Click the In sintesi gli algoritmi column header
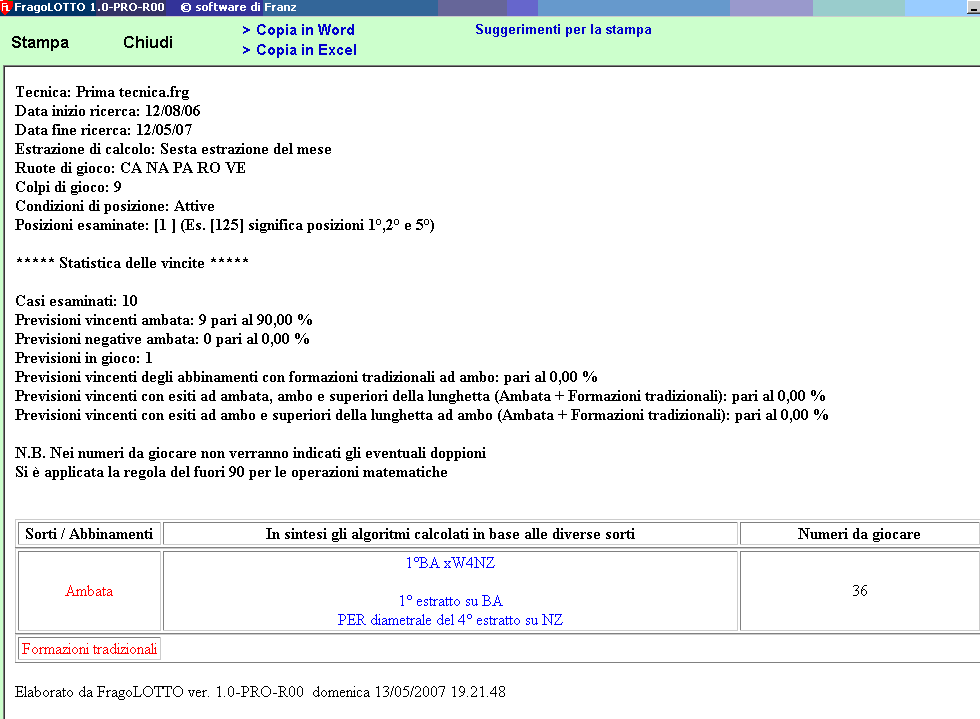Viewport: 980px width, 719px height. point(450,534)
